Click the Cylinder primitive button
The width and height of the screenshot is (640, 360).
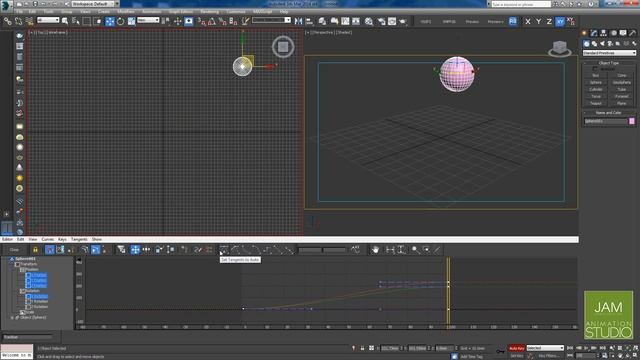pyautogui.click(x=596, y=89)
